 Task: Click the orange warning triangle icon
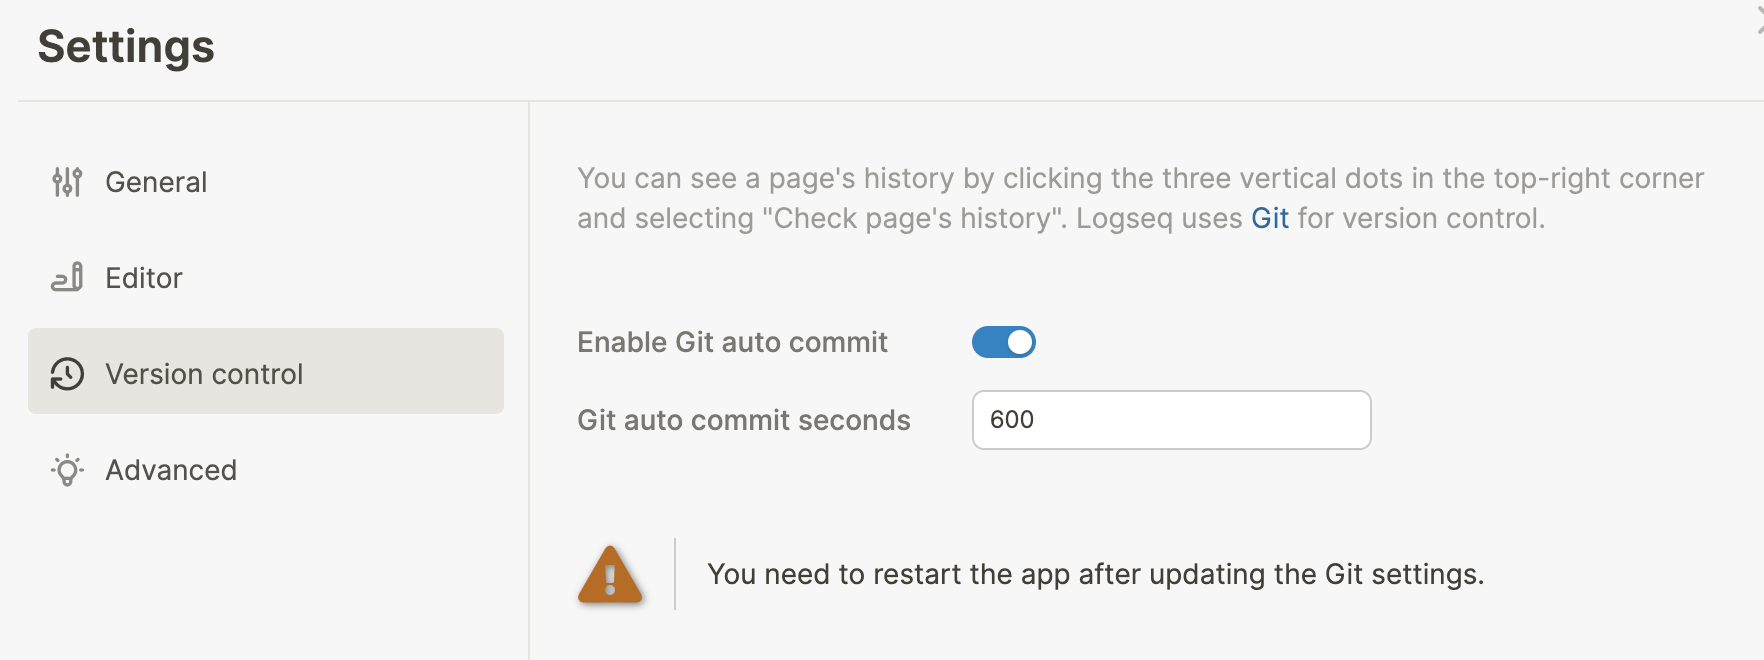pyautogui.click(x=609, y=575)
